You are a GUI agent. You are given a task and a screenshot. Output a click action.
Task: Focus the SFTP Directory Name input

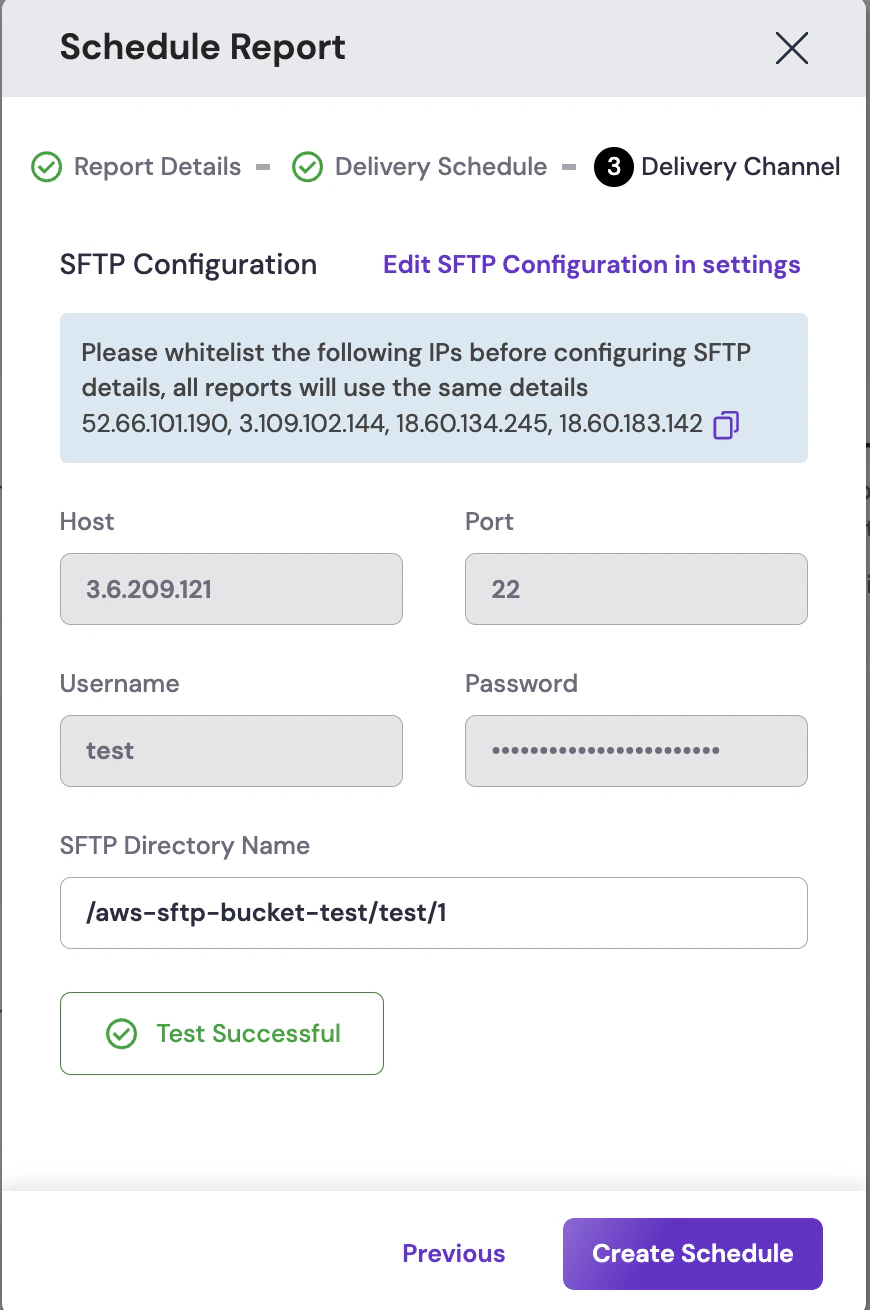(x=433, y=913)
